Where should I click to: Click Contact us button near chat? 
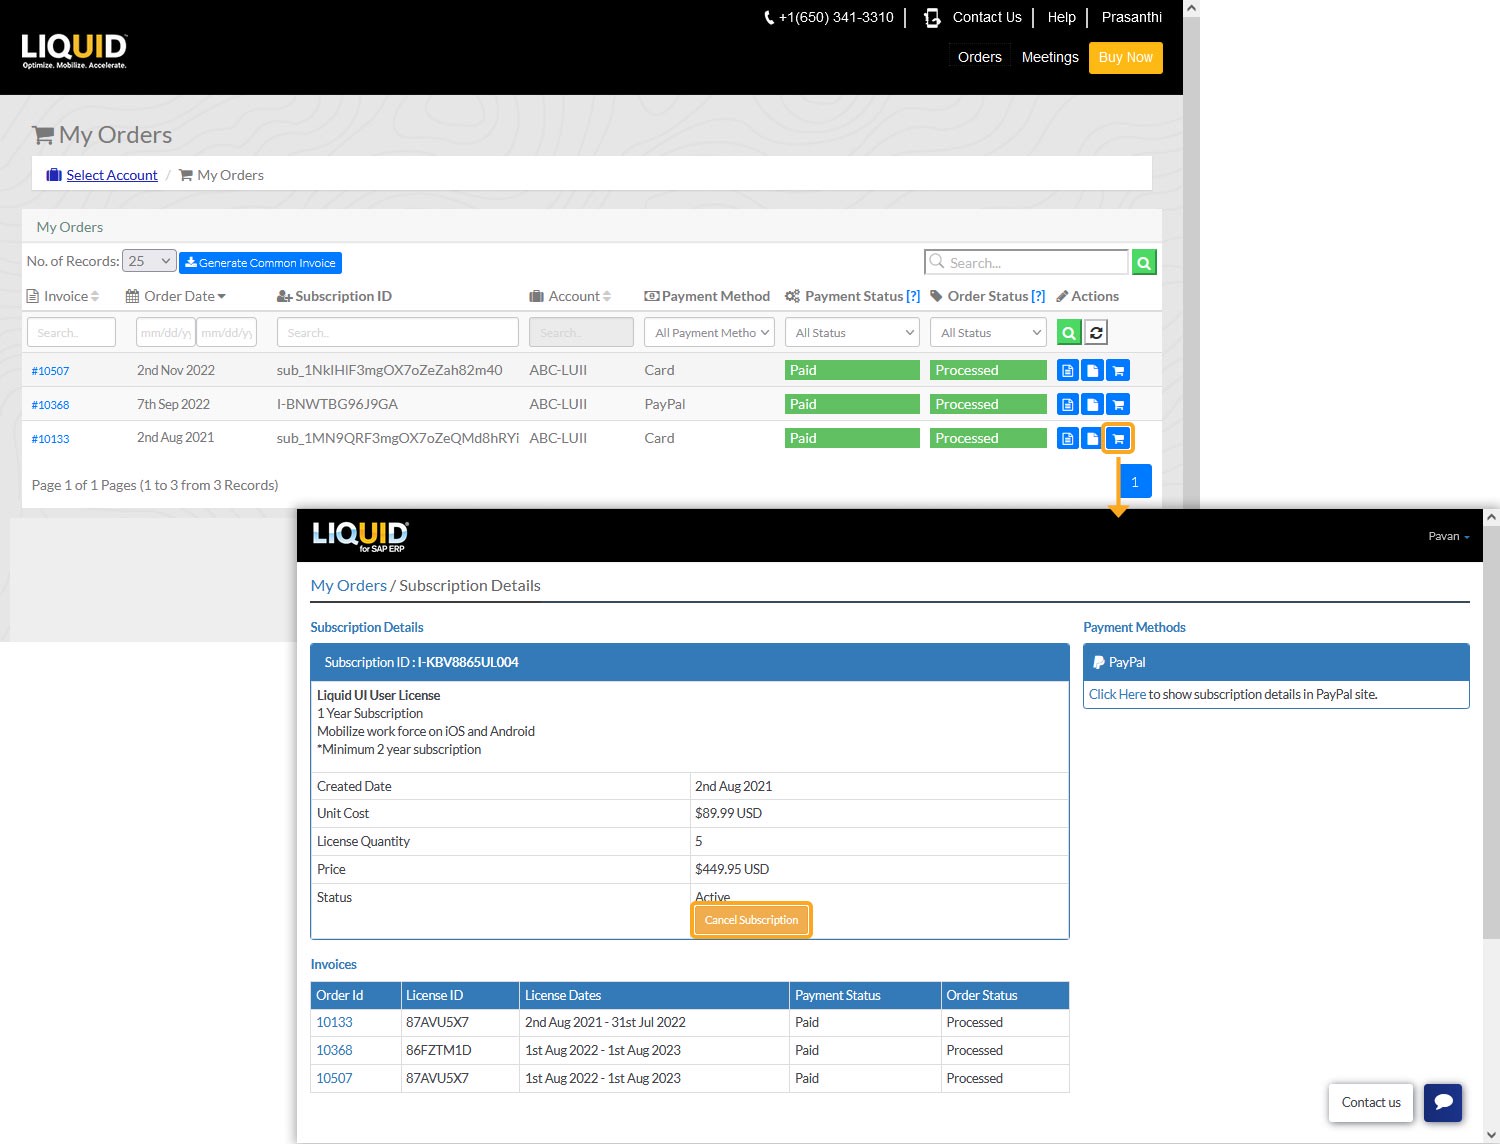click(x=1371, y=1103)
